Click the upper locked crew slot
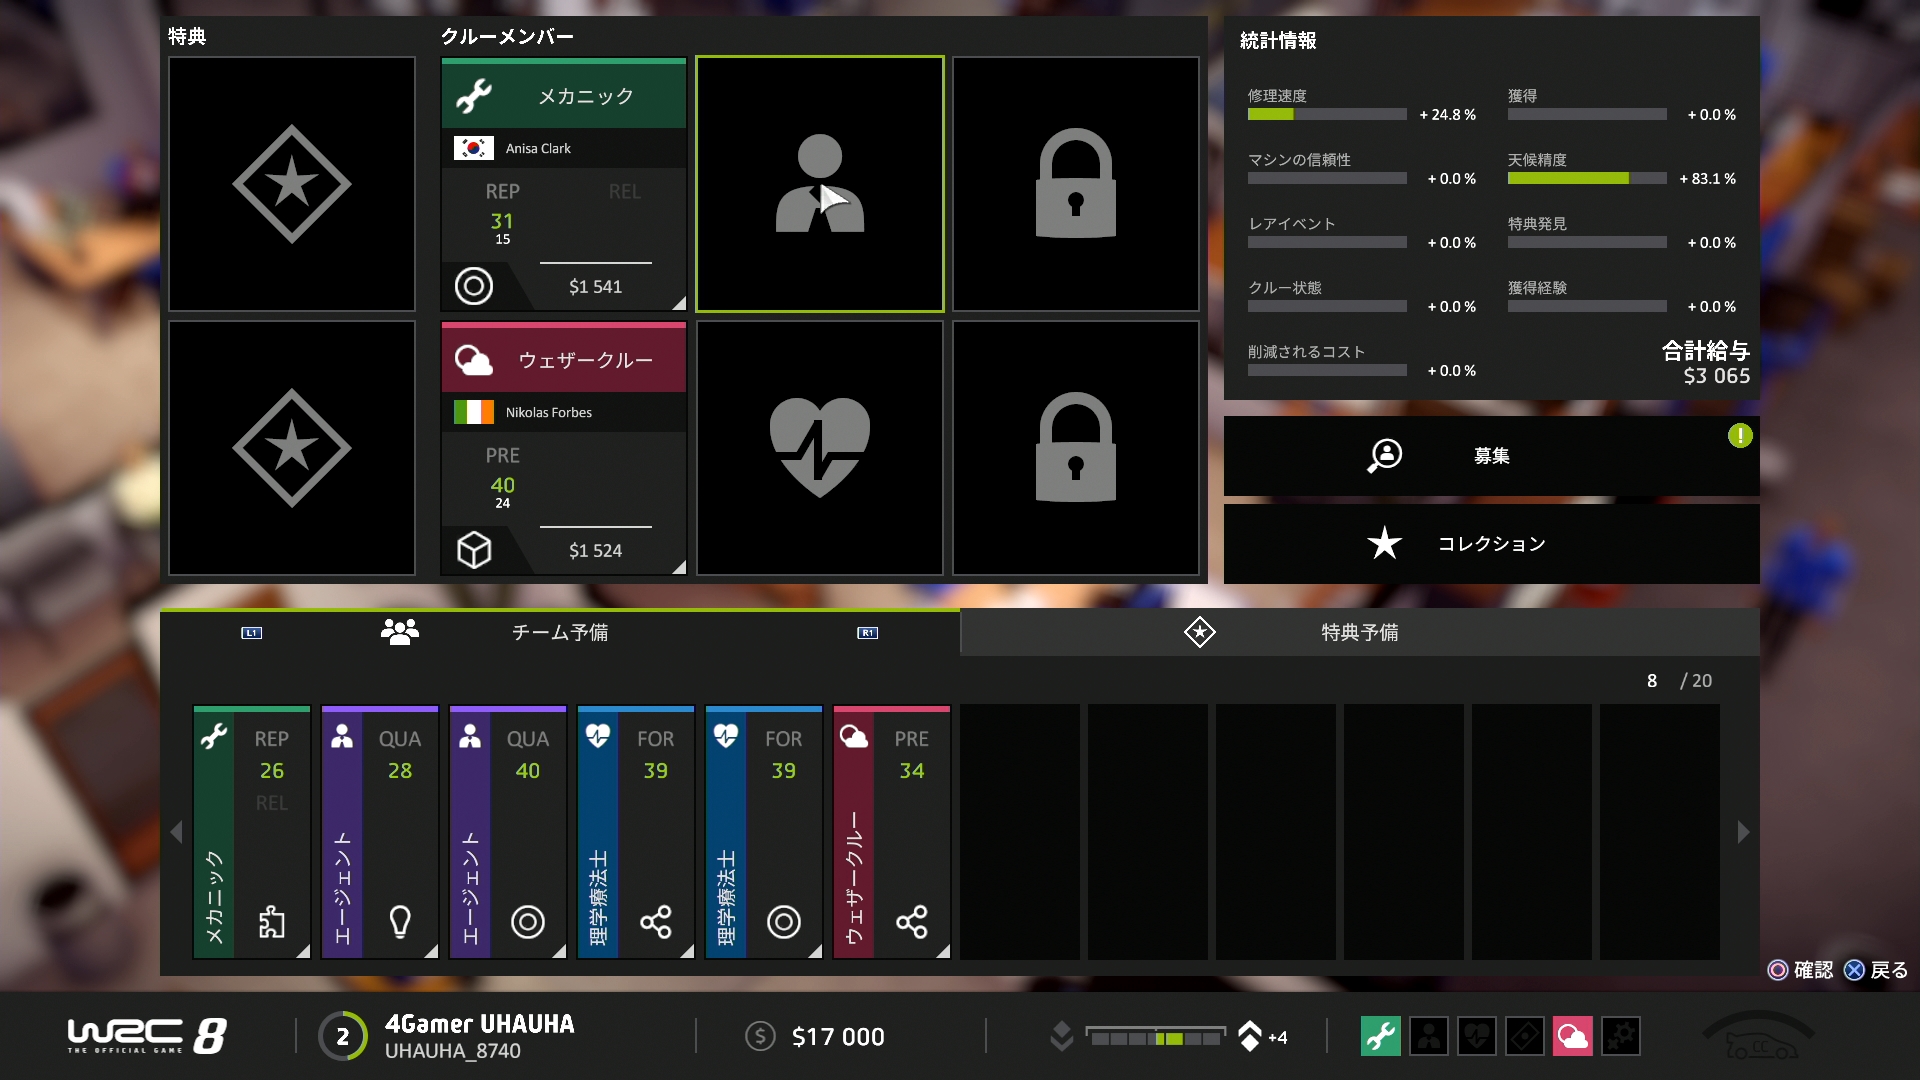The image size is (1920, 1080). pyautogui.click(x=1075, y=184)
